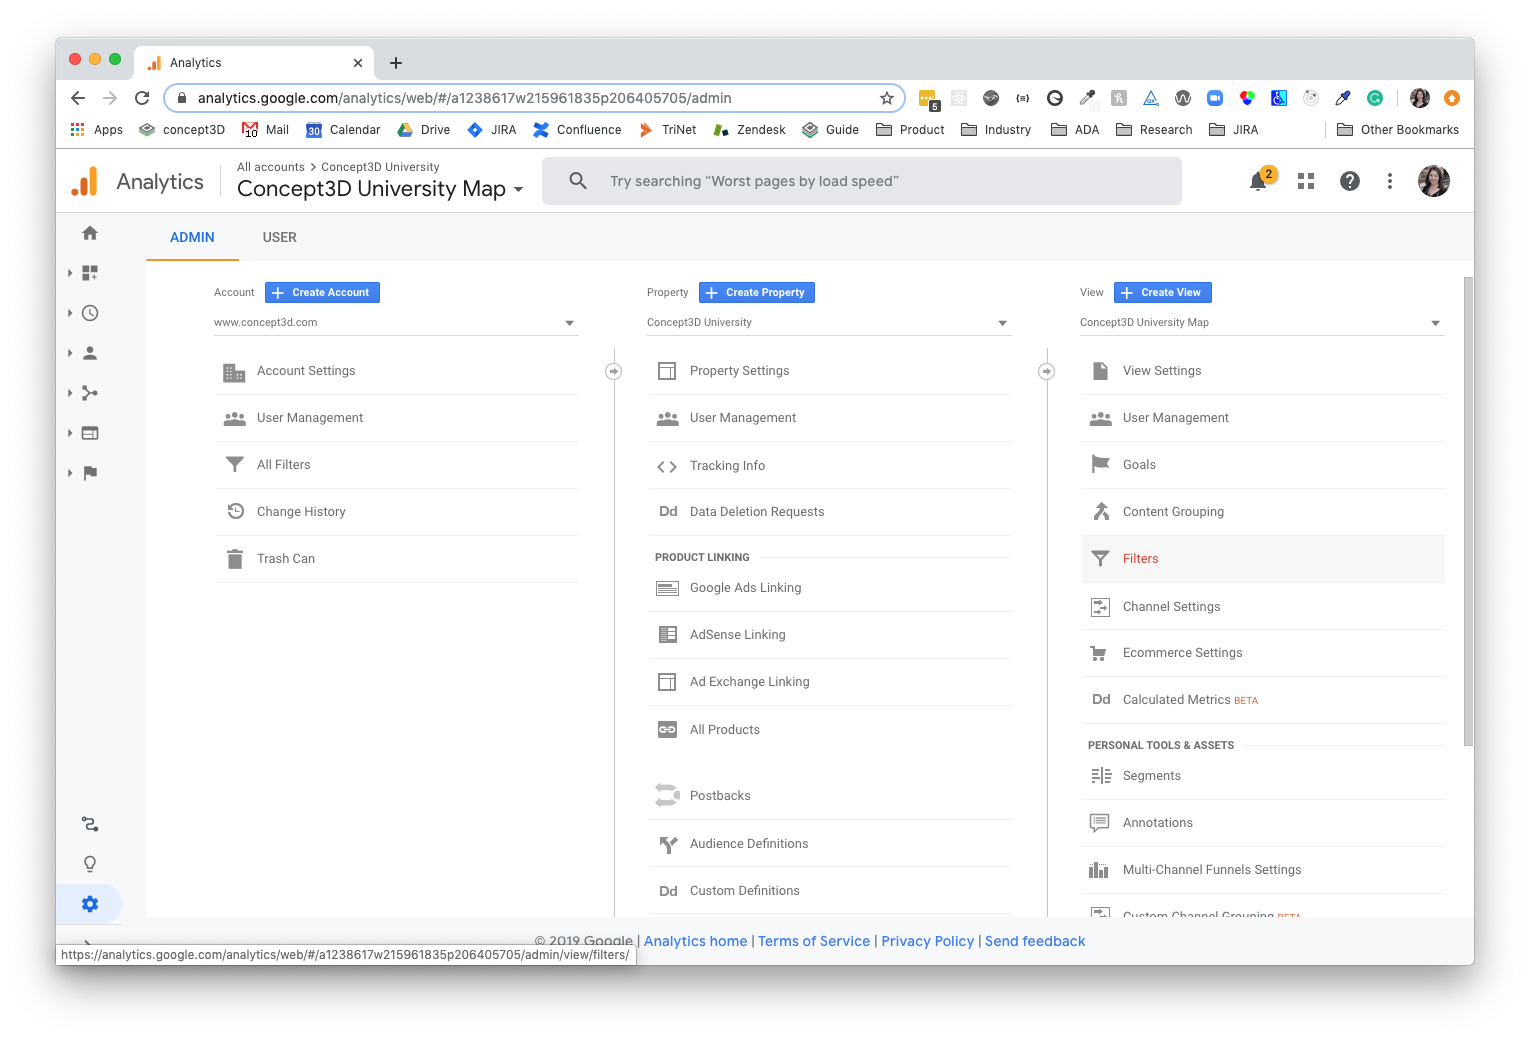Viewport: 1530px width, 1039px height.
Task: Open a new browser tab with plus
Action: point(396,63)
